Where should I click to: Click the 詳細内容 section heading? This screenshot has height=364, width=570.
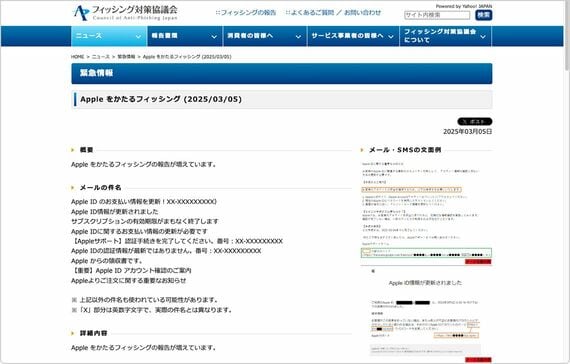point(93,333)
